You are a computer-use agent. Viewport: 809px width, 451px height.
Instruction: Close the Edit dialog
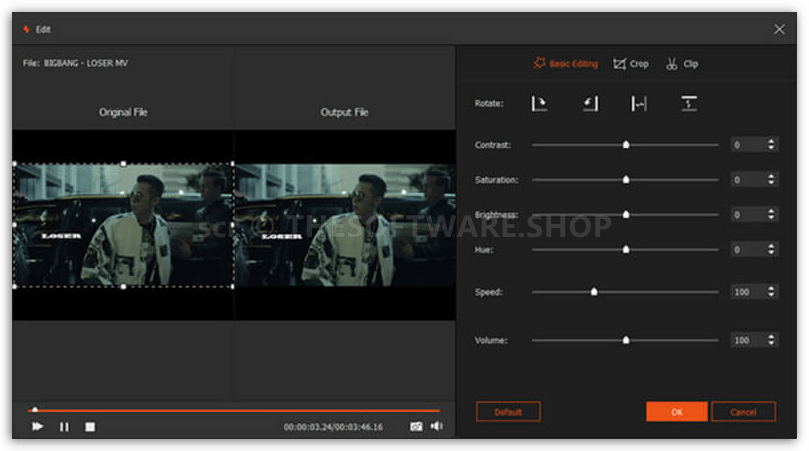(x=779, y=29)
